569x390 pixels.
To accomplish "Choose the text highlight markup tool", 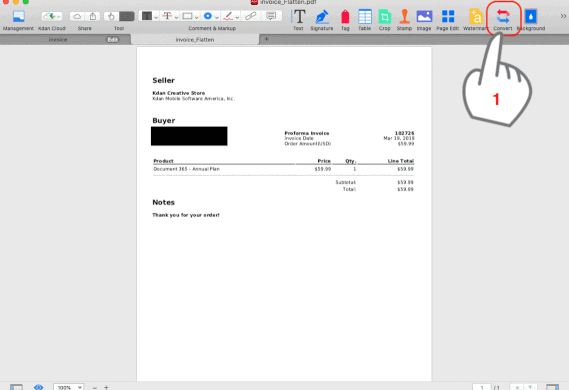I will pyautogui.click(x=147, y=16).
